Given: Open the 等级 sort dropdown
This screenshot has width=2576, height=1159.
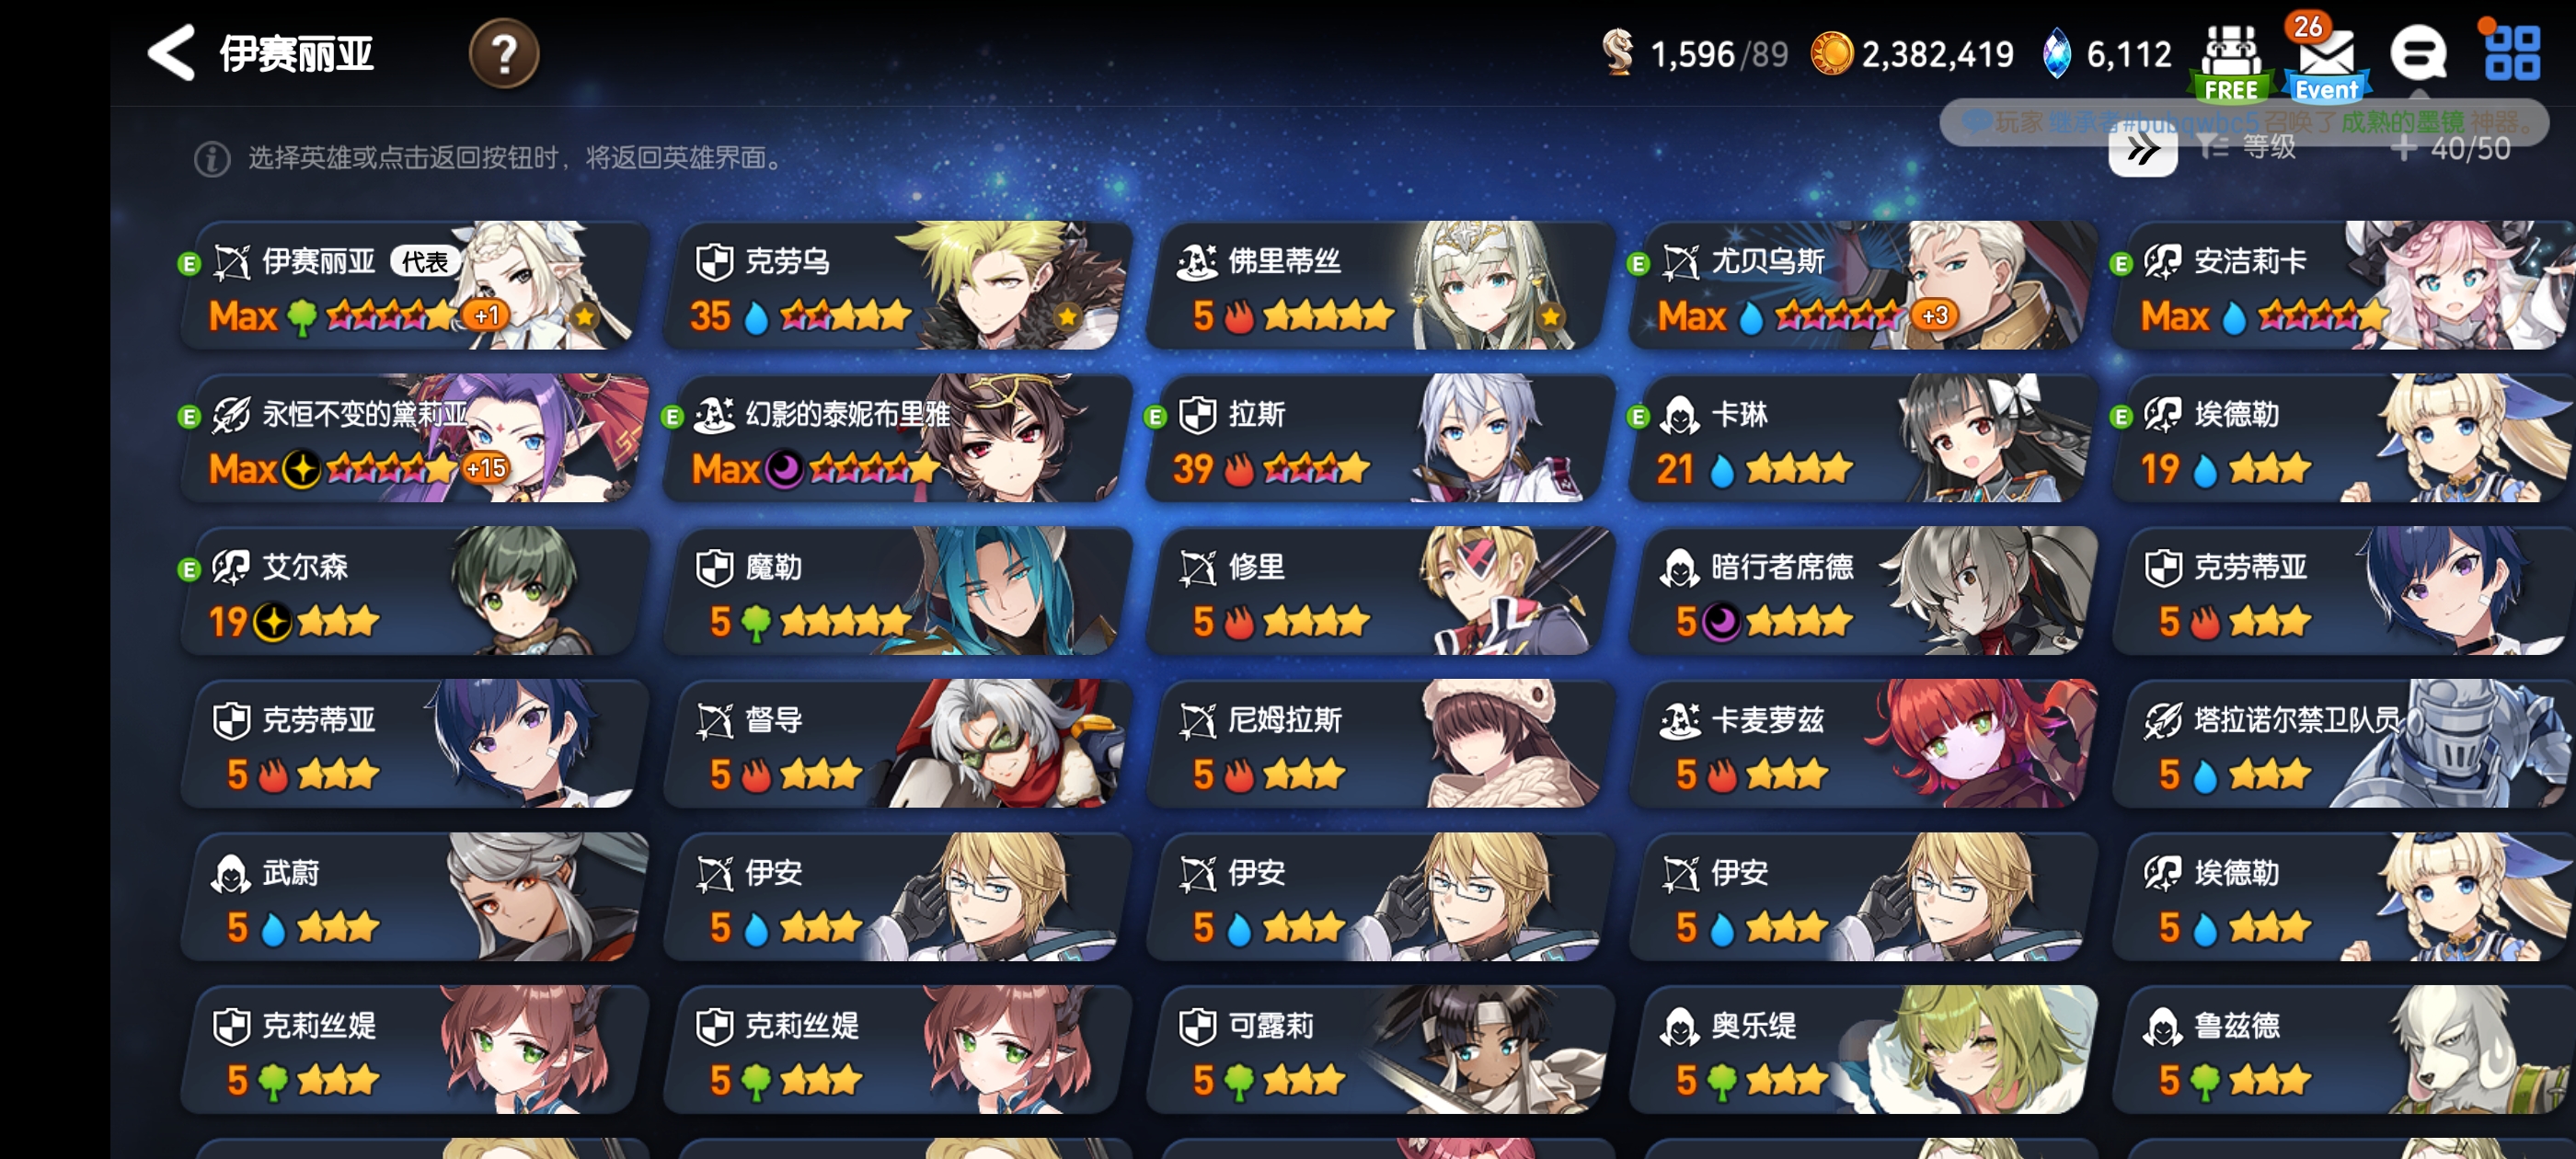Looking at the screenshot, I should [2248, 148].
